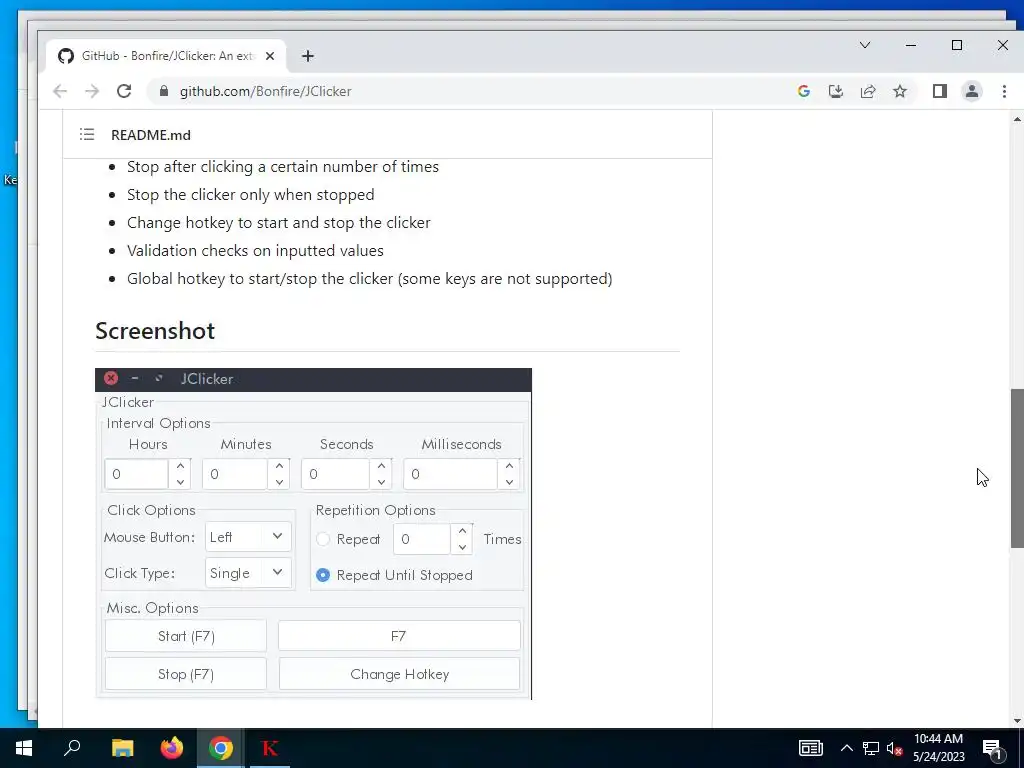Click the browser back arrow
Image resolution: width=1024 pixels, height=768 pixels.
60,91
